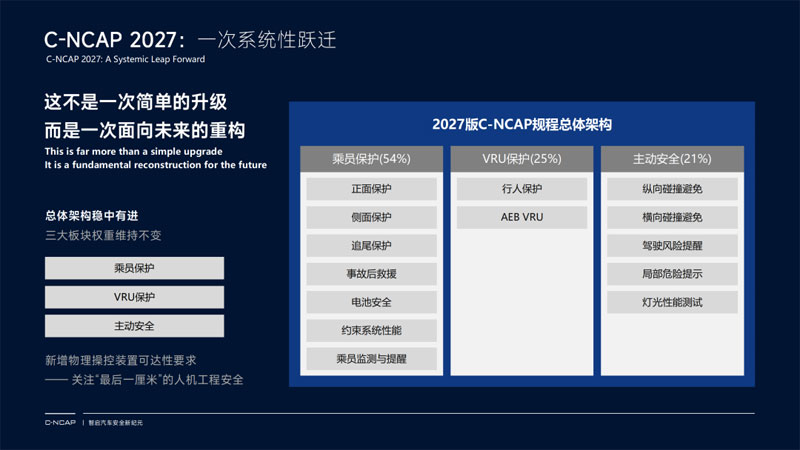
Task: Click the 行人保护 item
Action: click(521, 189)
